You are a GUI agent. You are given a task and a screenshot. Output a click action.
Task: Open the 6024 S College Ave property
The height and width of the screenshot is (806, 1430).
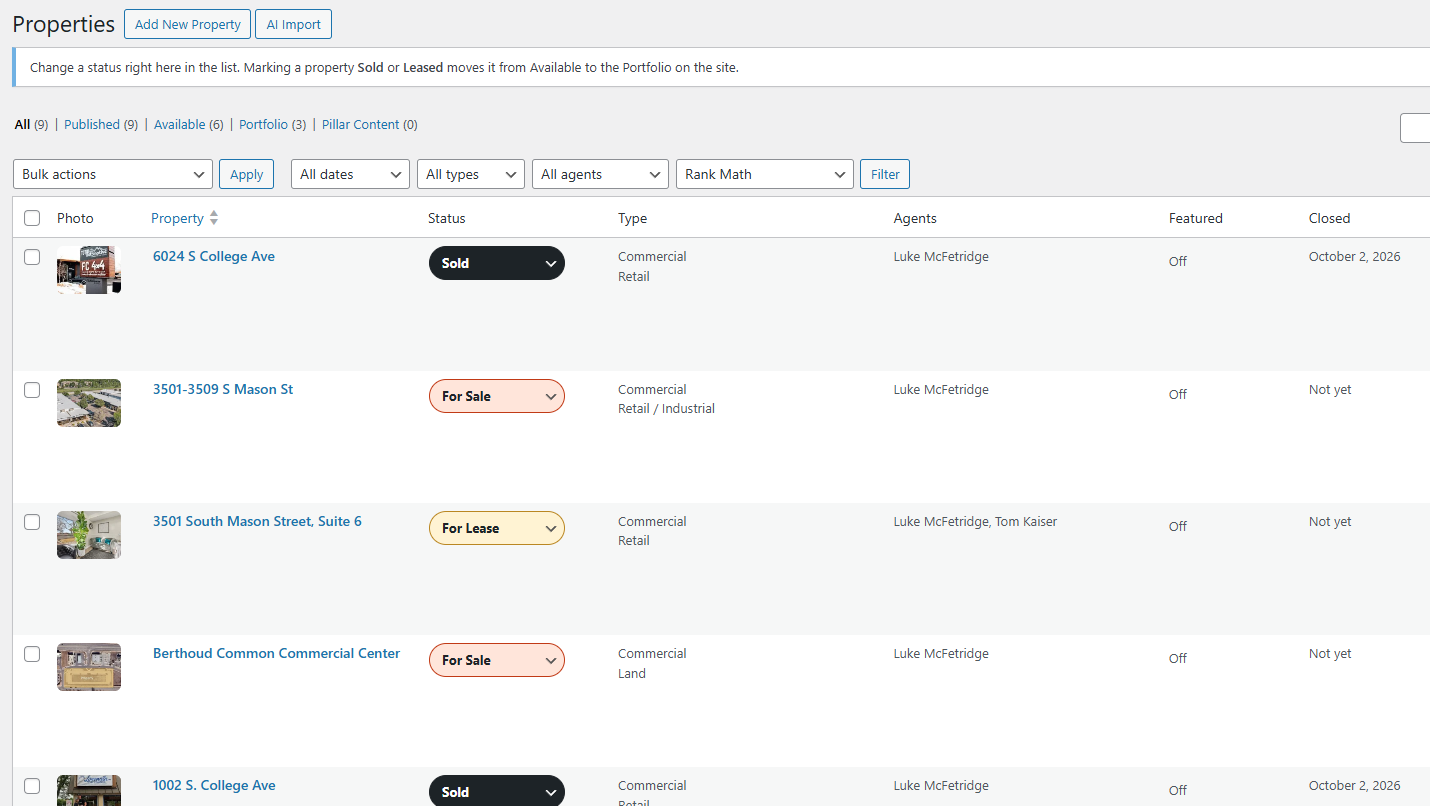click(x=214, y=257)
